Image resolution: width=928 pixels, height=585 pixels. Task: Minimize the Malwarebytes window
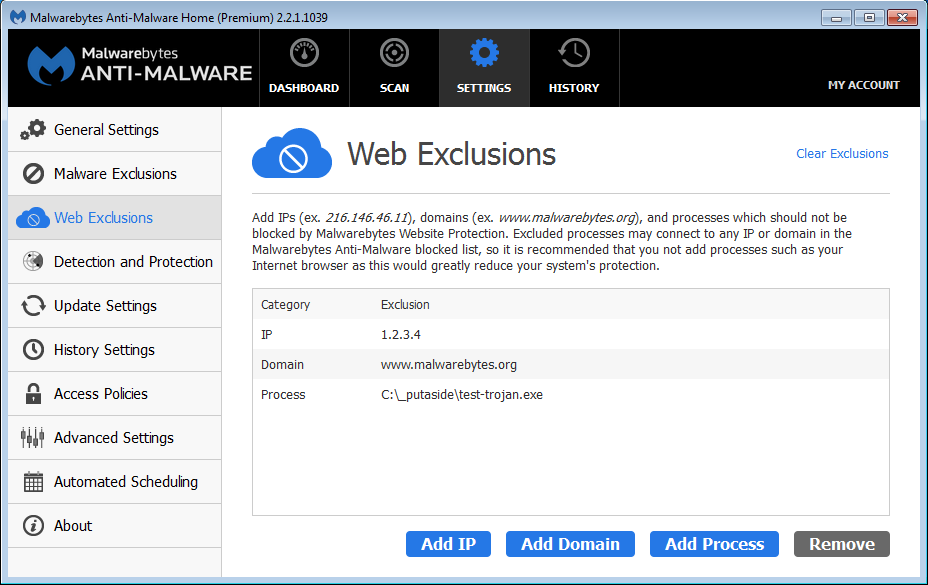[836, 17]
